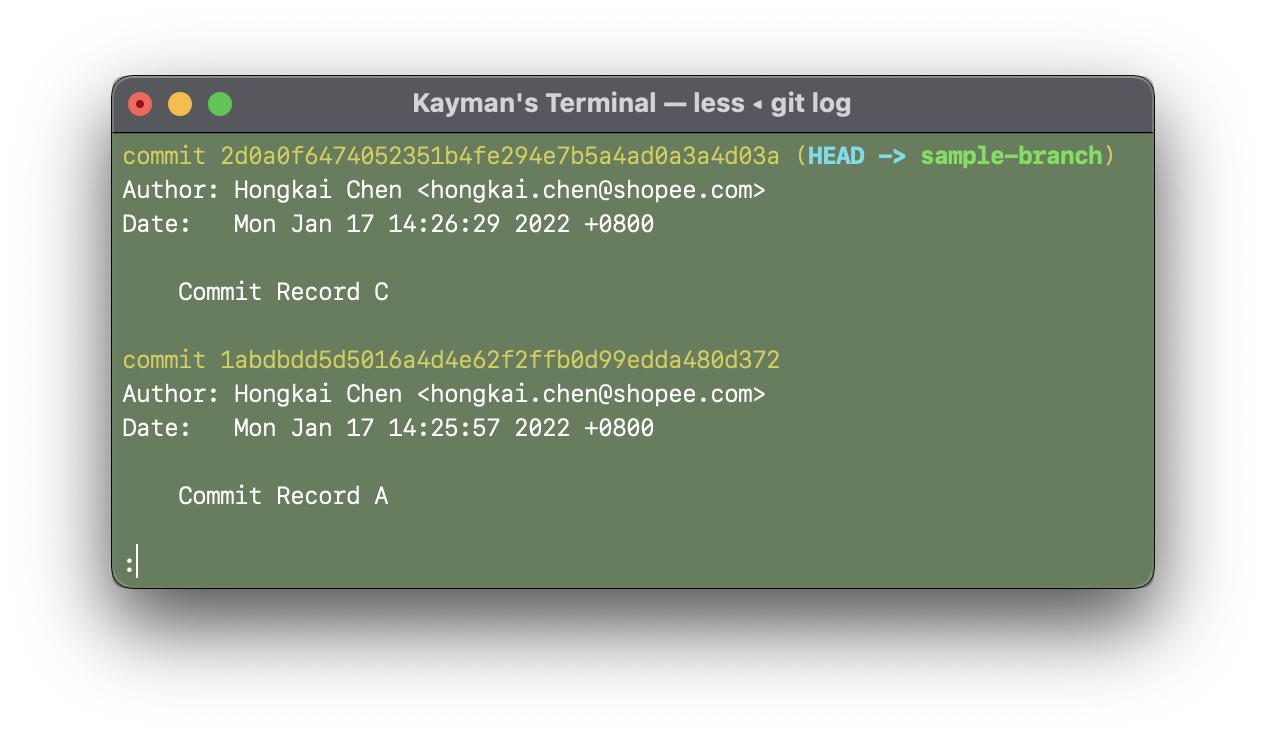Click the less pager colon prompt

[x=130, y=564]
